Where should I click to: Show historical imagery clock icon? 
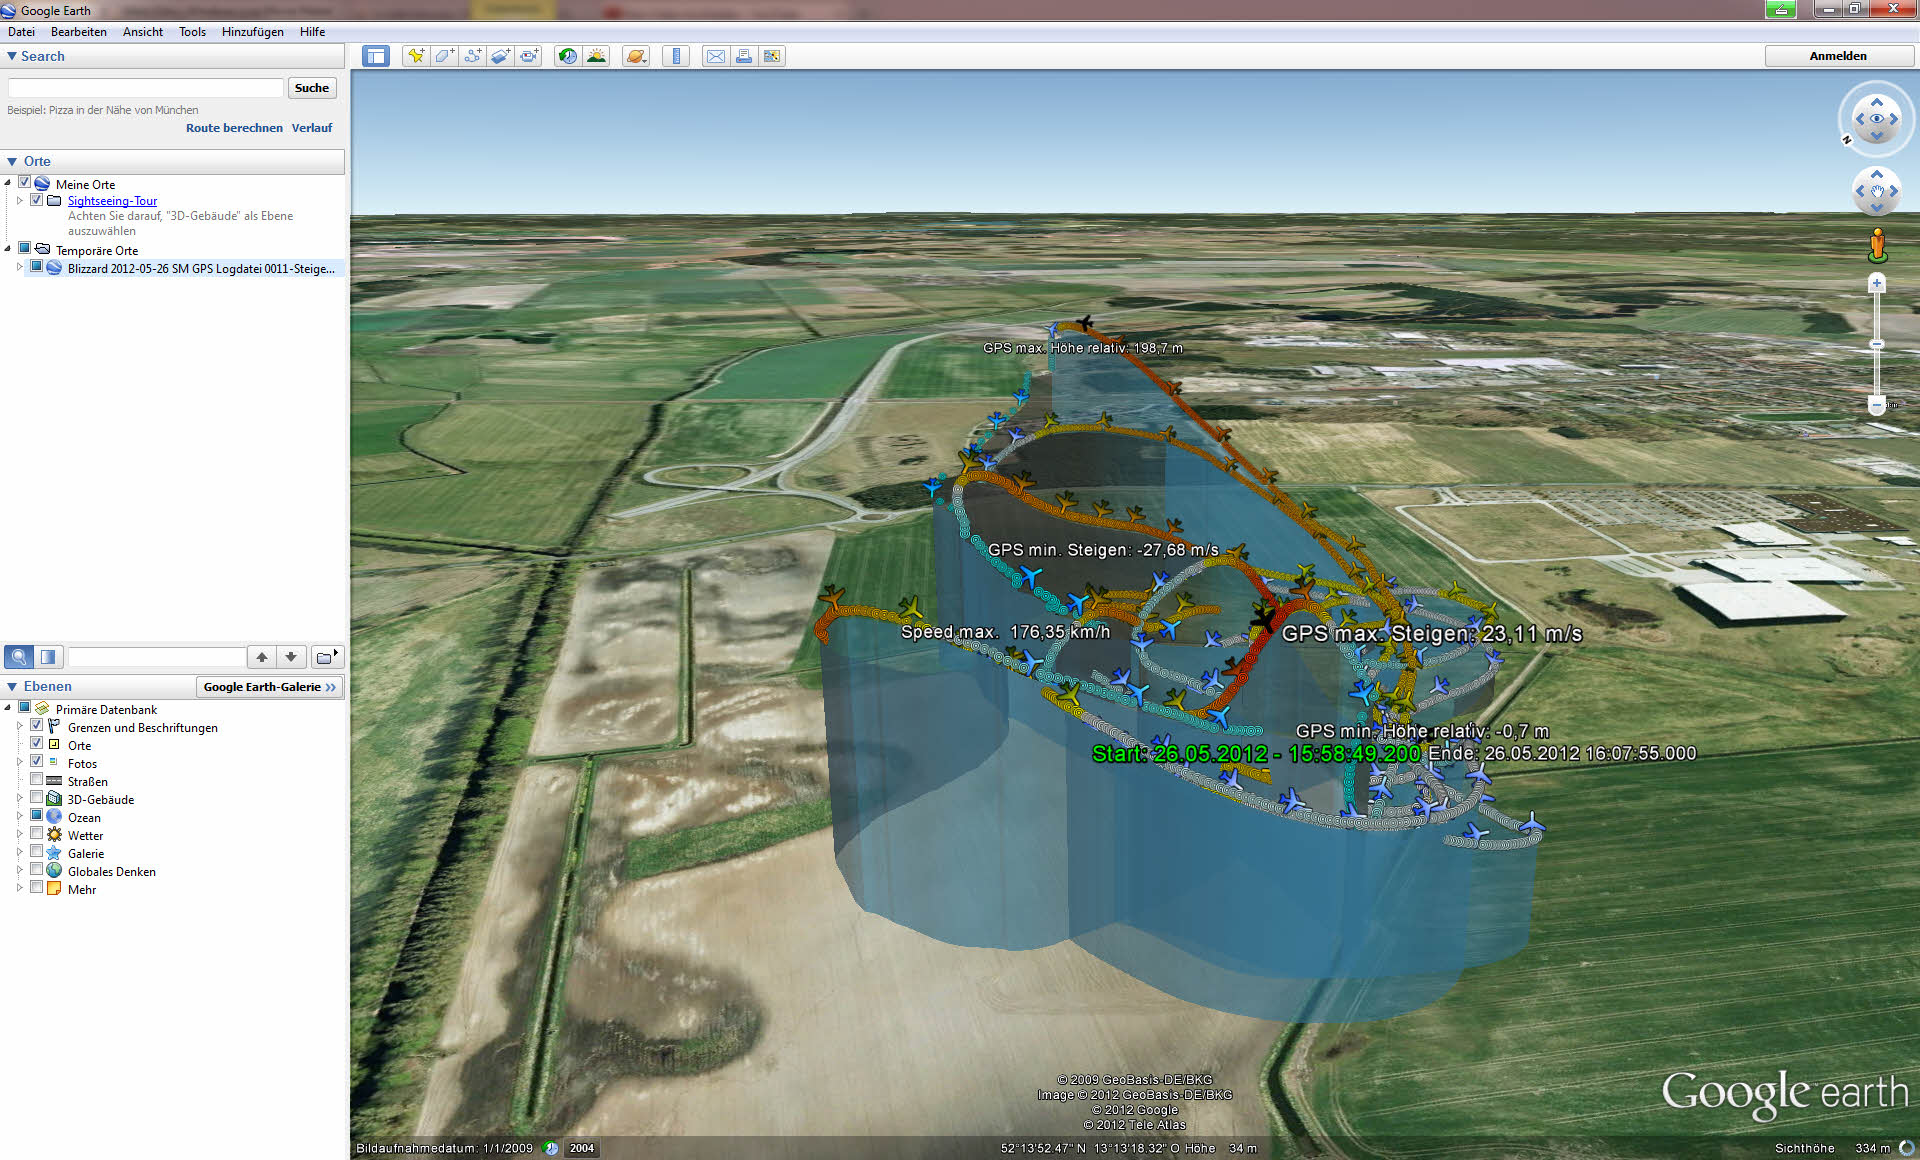(567, 56)
